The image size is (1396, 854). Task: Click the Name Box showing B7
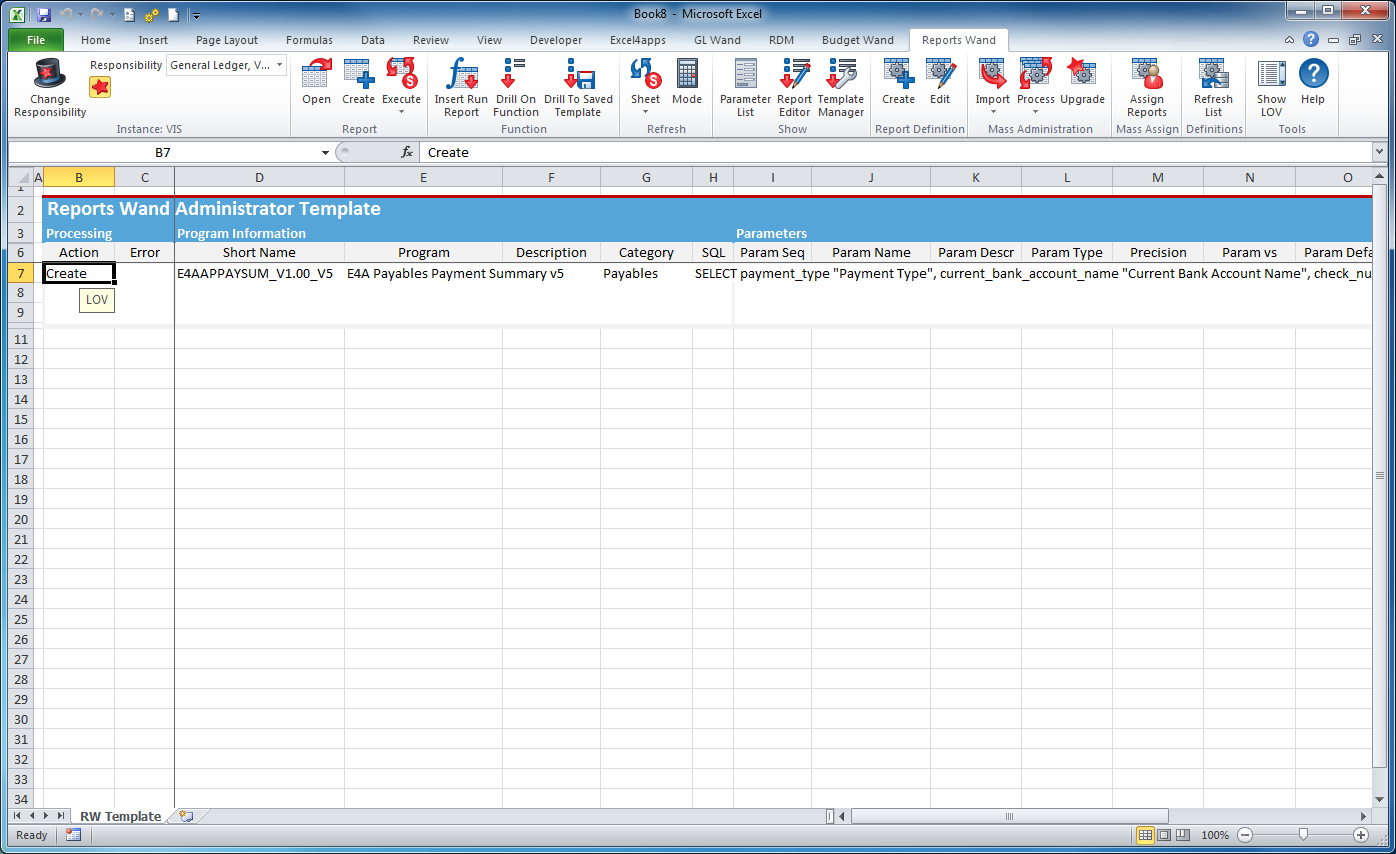point(163,153)
